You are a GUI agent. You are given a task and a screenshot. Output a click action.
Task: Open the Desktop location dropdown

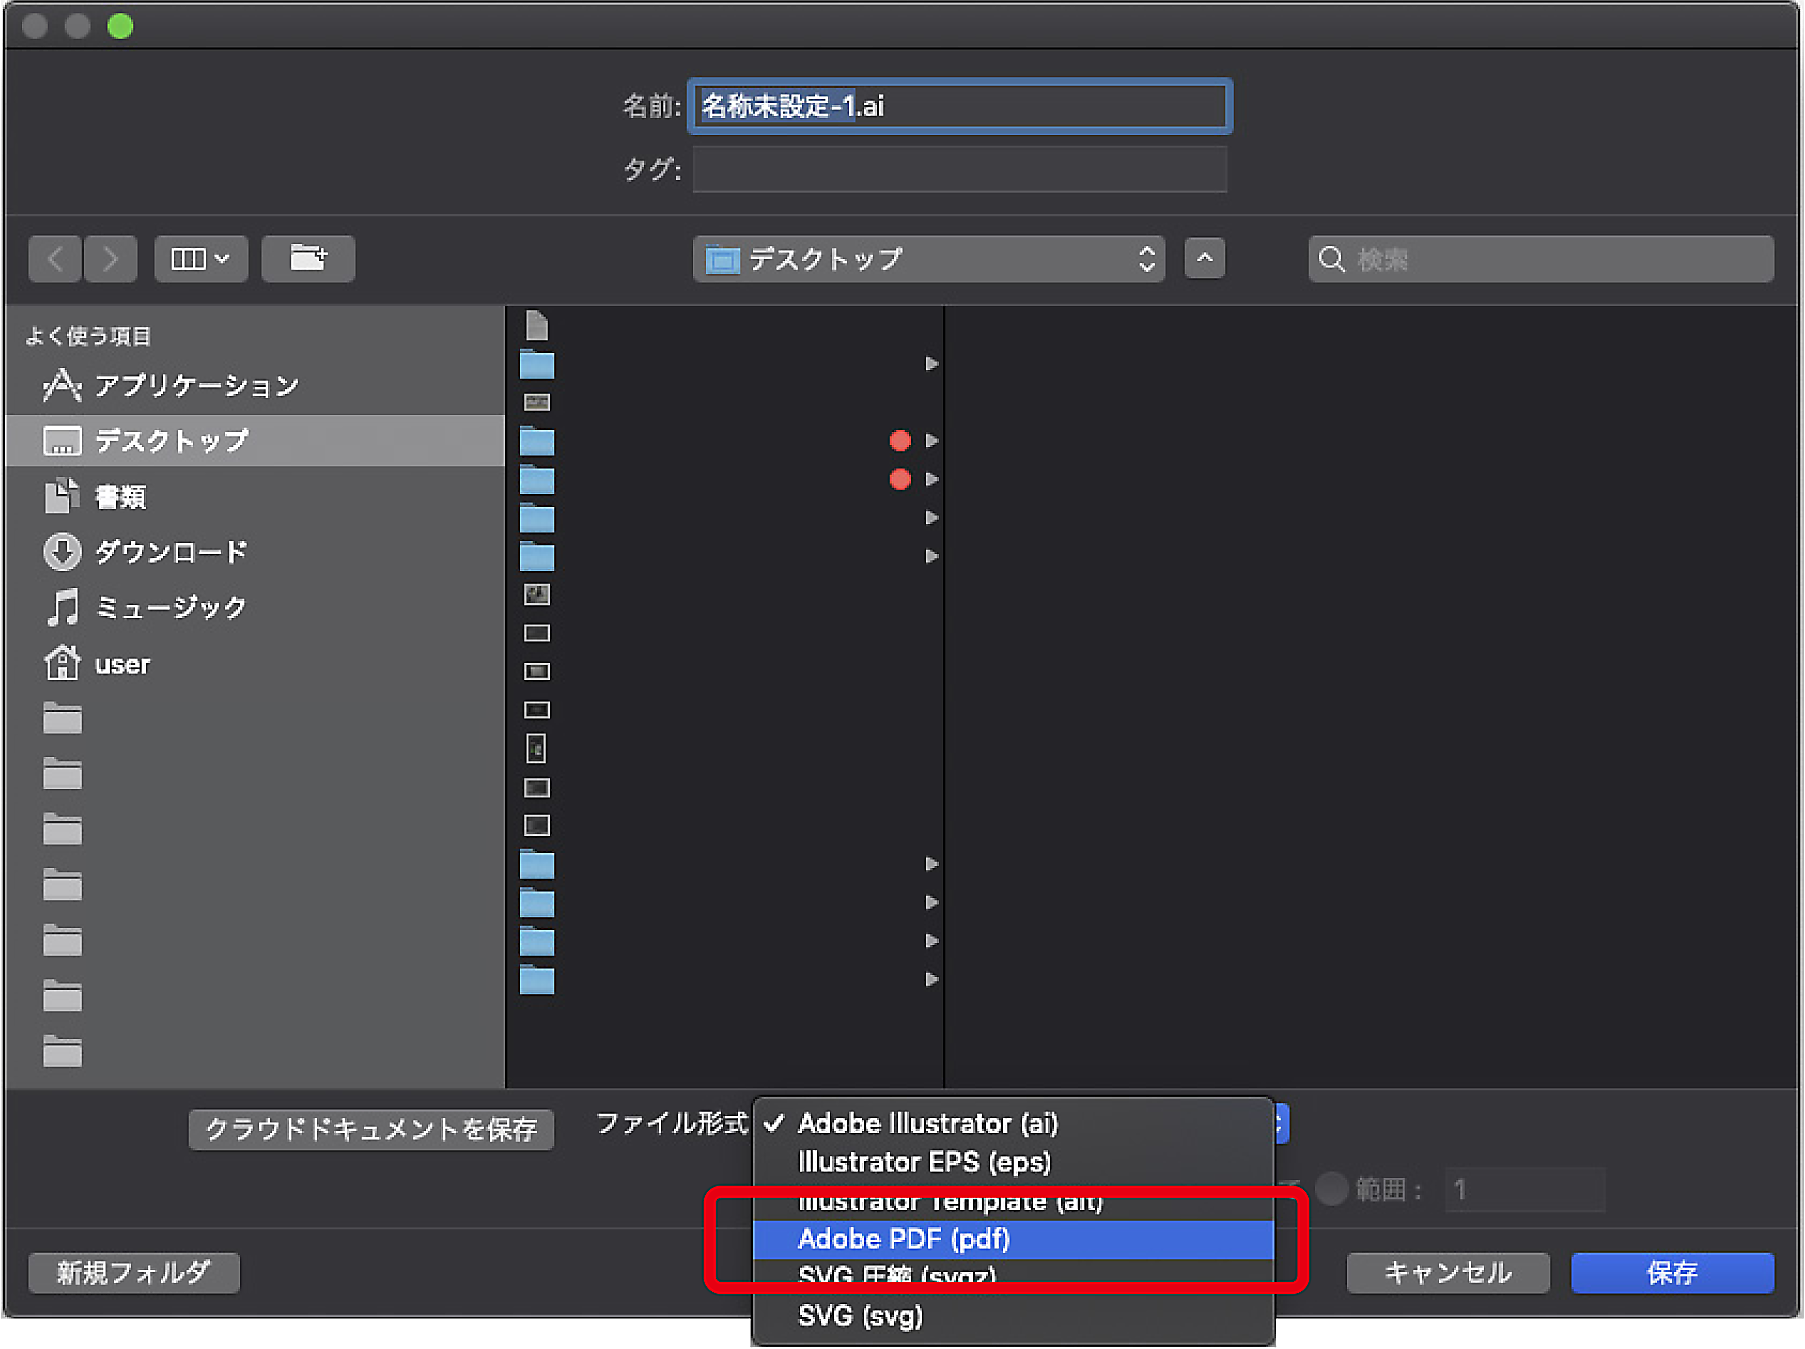[928, 260]
